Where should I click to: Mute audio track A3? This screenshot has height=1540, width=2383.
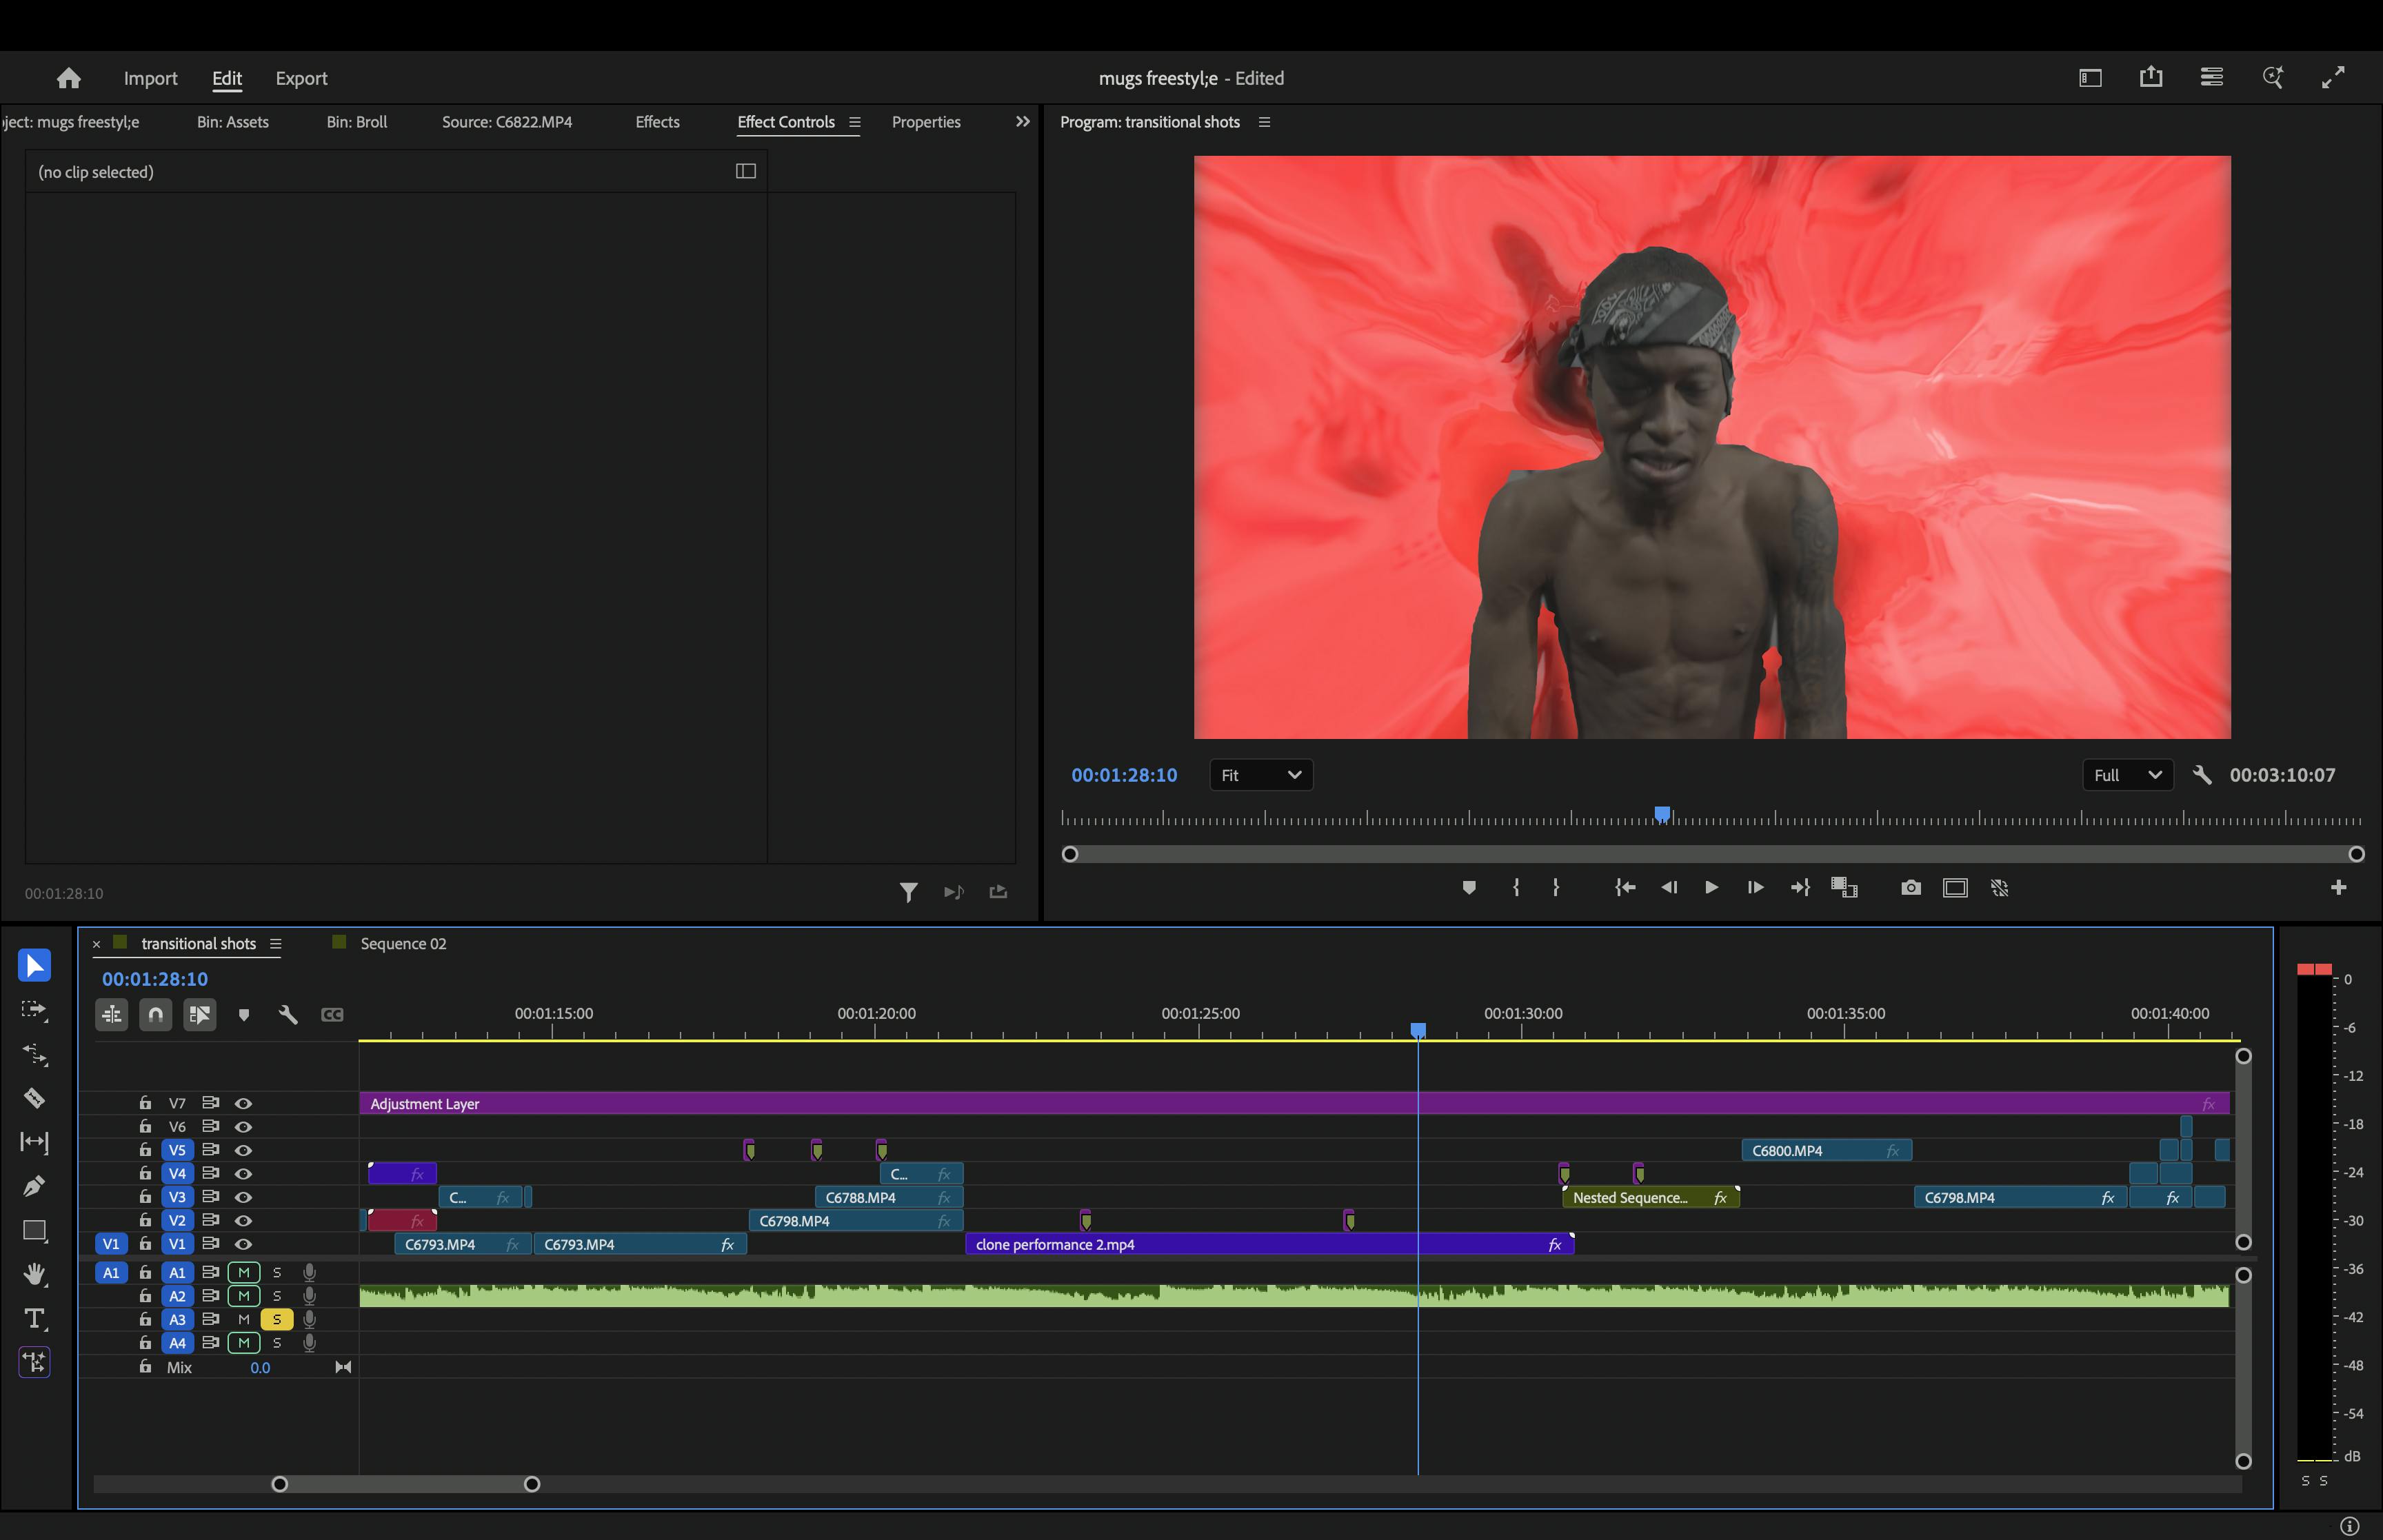[x=243, y=1319]
